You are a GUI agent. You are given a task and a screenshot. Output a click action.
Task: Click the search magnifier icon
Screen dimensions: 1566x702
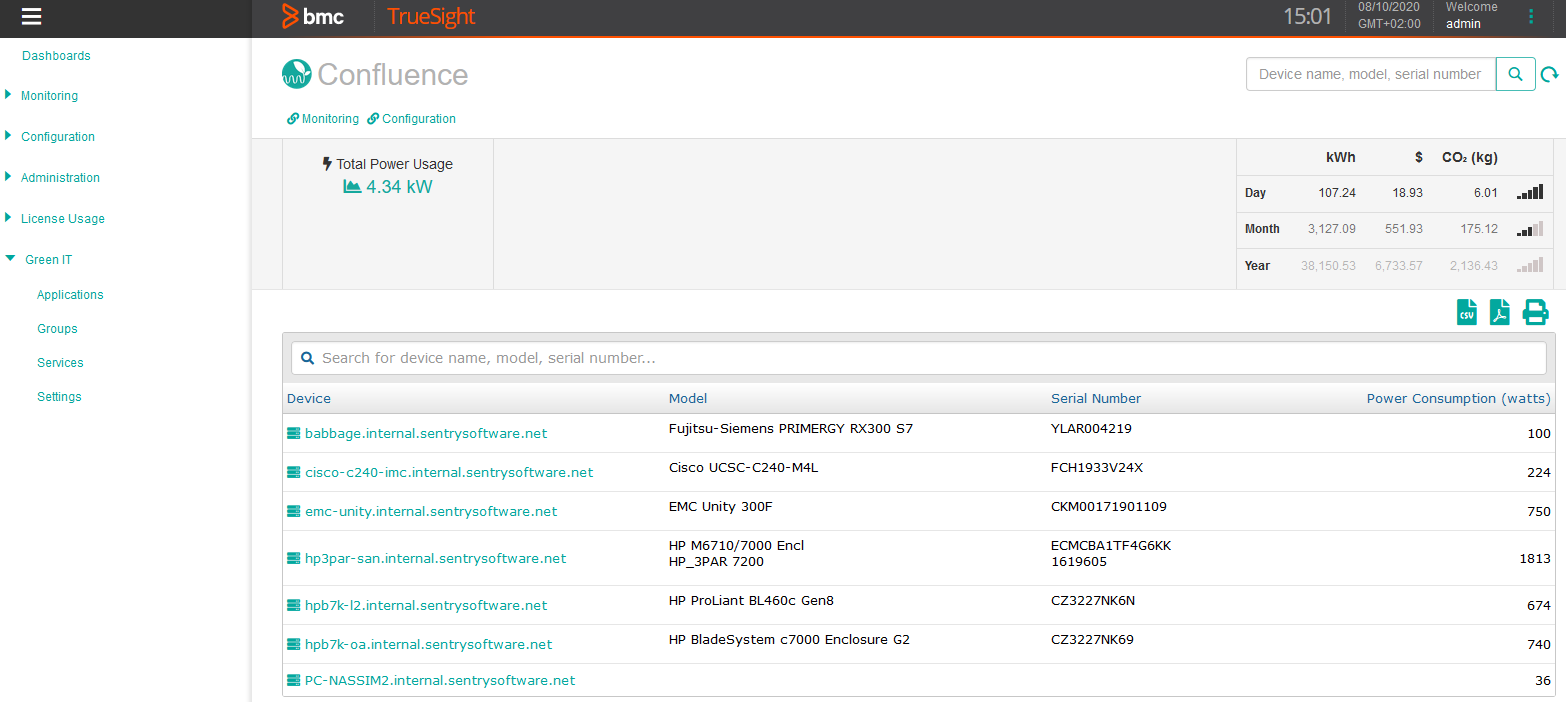pos(1515,73)
